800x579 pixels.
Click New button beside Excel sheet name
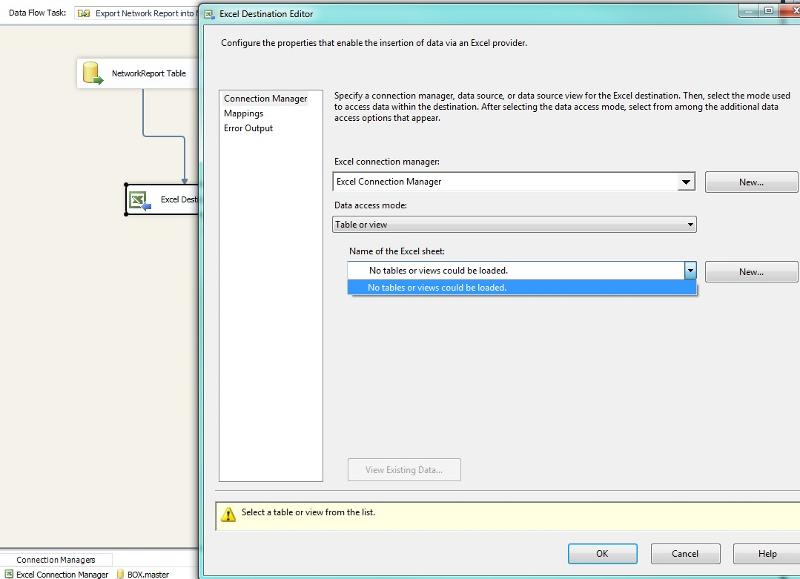(x=751, y=272)
